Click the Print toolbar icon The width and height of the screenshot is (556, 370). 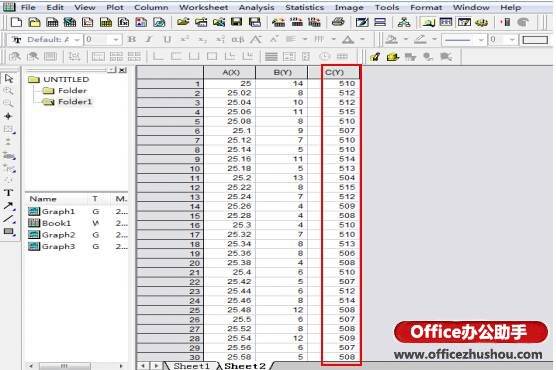pyautogui.click(x=338, y=23)
